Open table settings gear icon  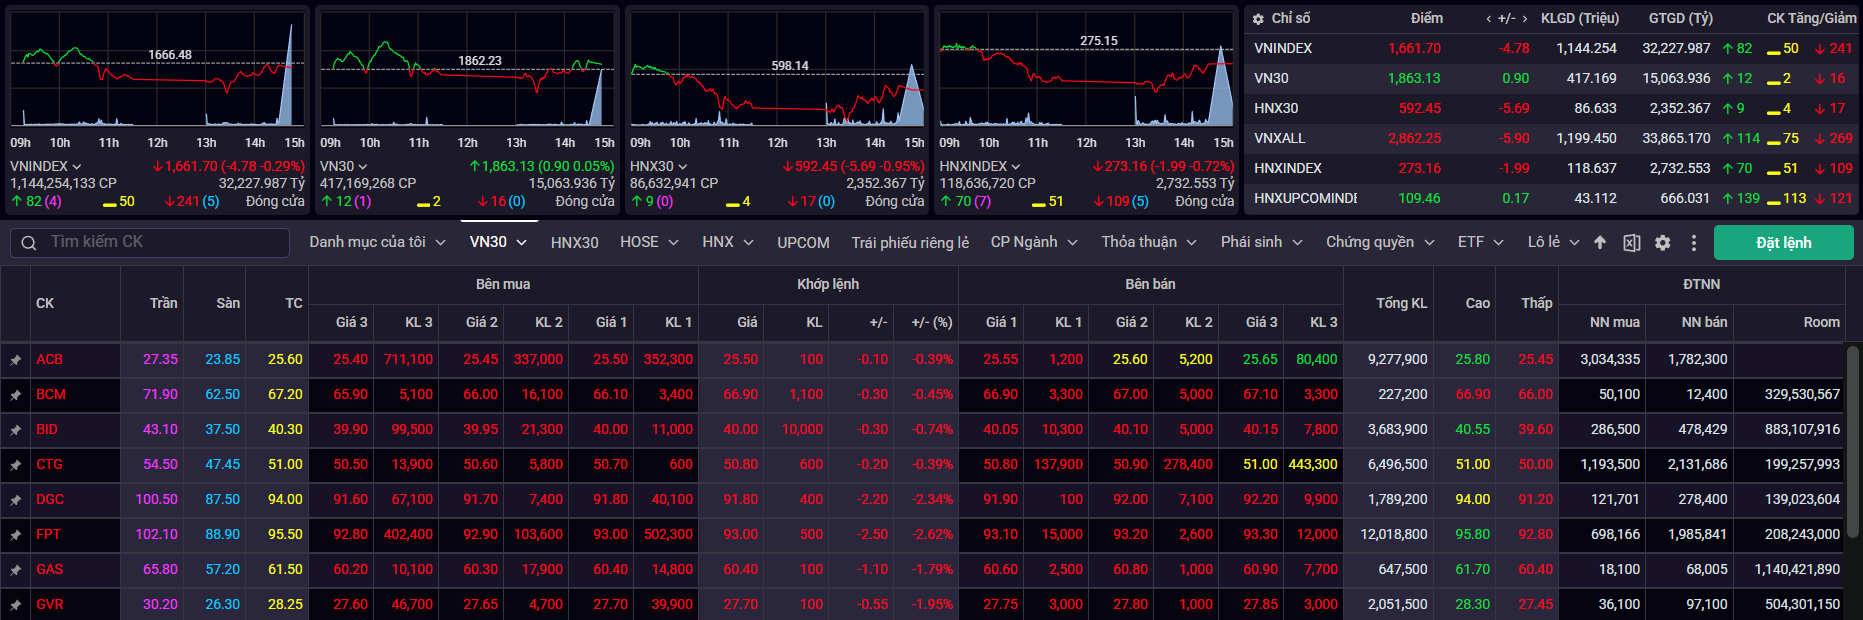pos(1662,243)
